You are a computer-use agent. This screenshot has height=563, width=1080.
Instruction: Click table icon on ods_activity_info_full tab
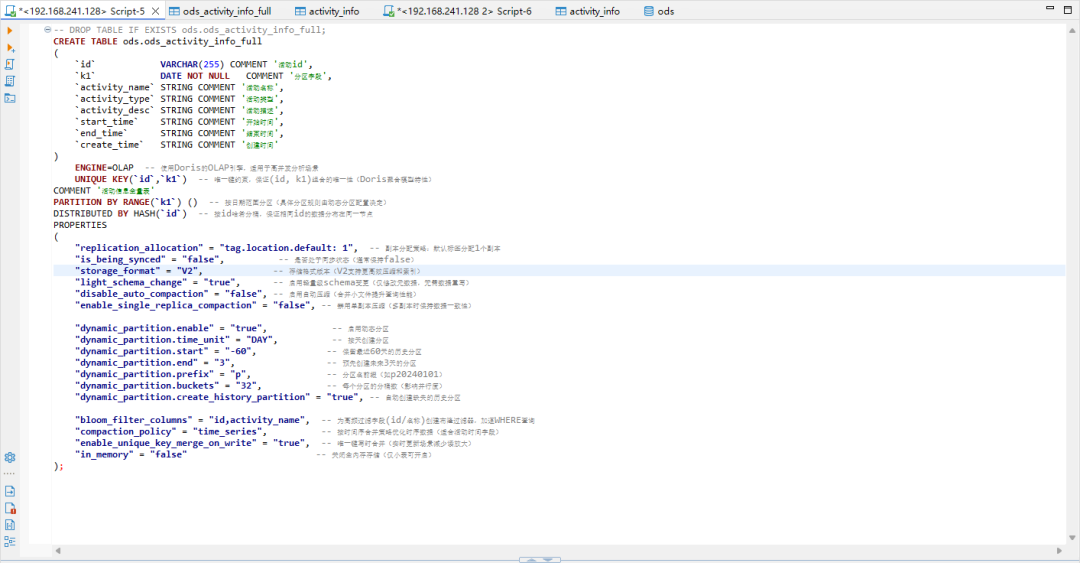174,11
